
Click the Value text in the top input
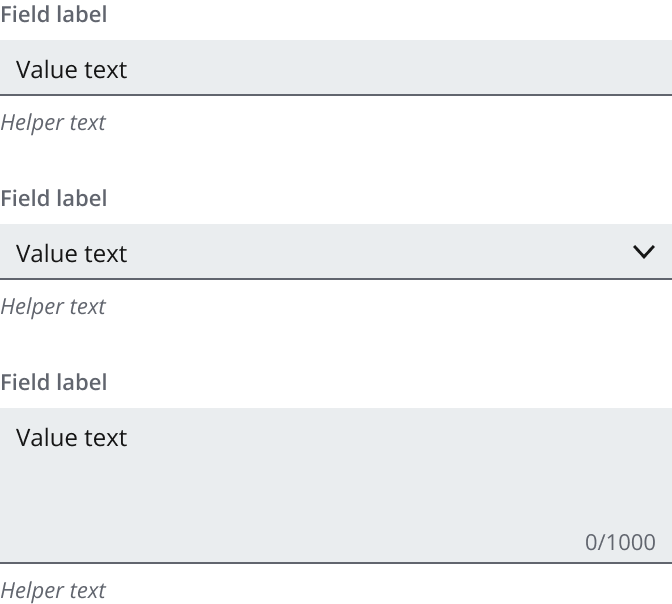72,70
